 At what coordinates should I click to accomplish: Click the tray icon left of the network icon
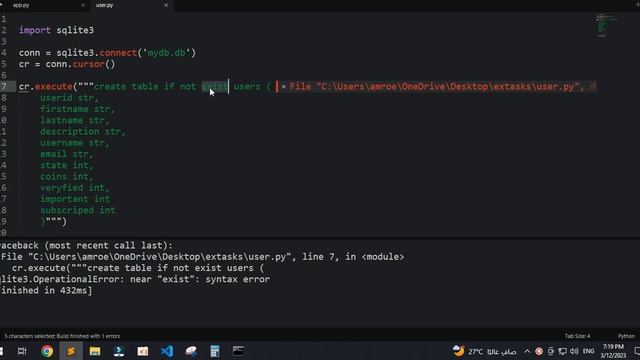click(551, 351)
